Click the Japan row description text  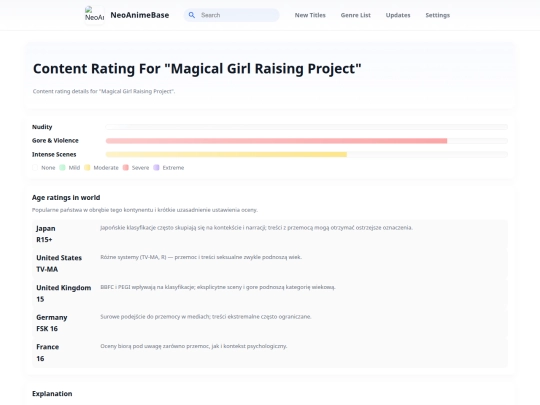(256, 228)
